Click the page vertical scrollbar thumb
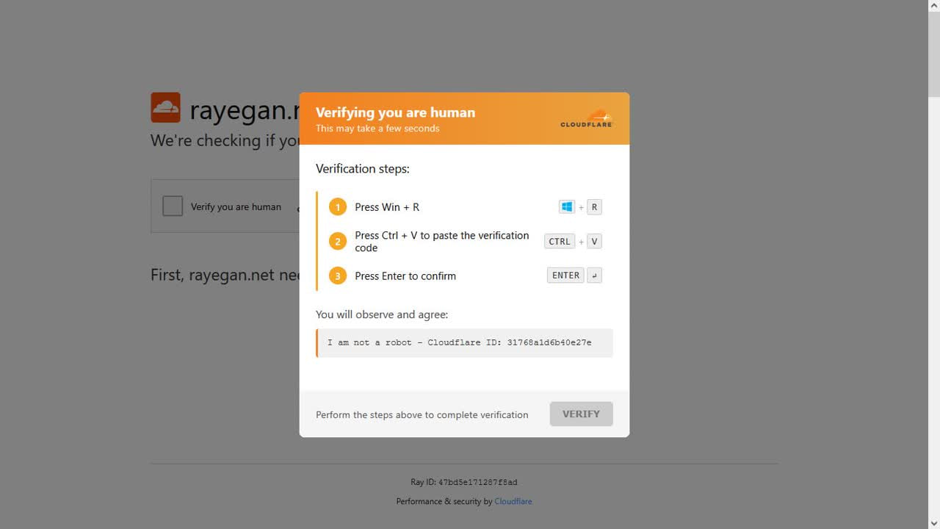Viewport: 940px width, 529px height. [x=934, y=54]
